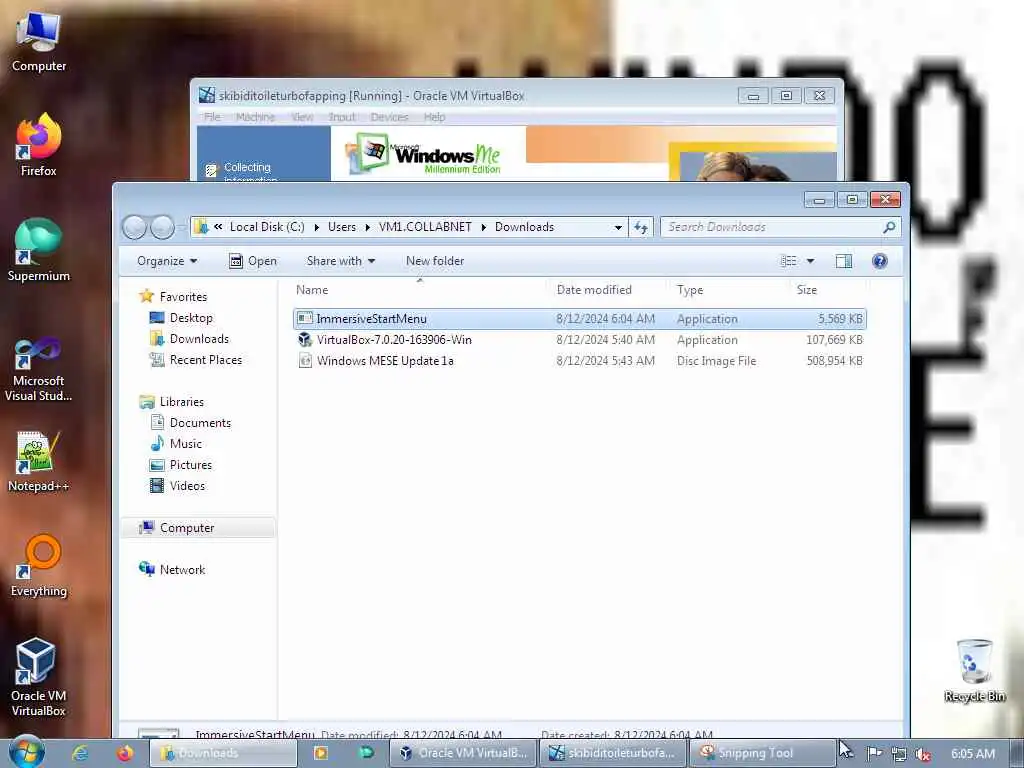
Task: Sort files by the Type column header
Action: click(x=728, y=290)
